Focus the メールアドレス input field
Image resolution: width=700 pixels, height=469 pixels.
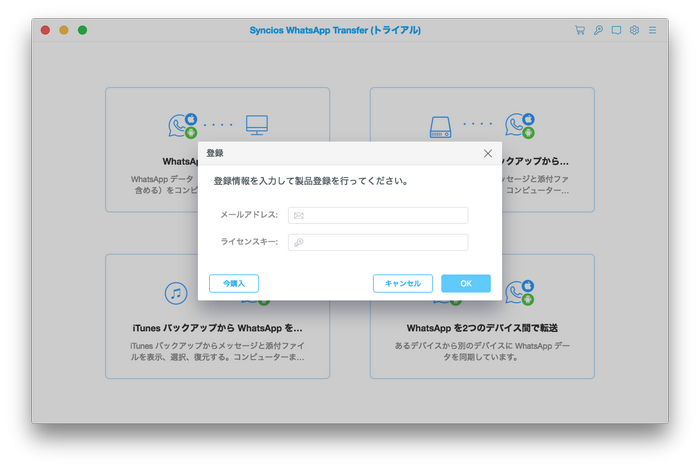[378, 215]
